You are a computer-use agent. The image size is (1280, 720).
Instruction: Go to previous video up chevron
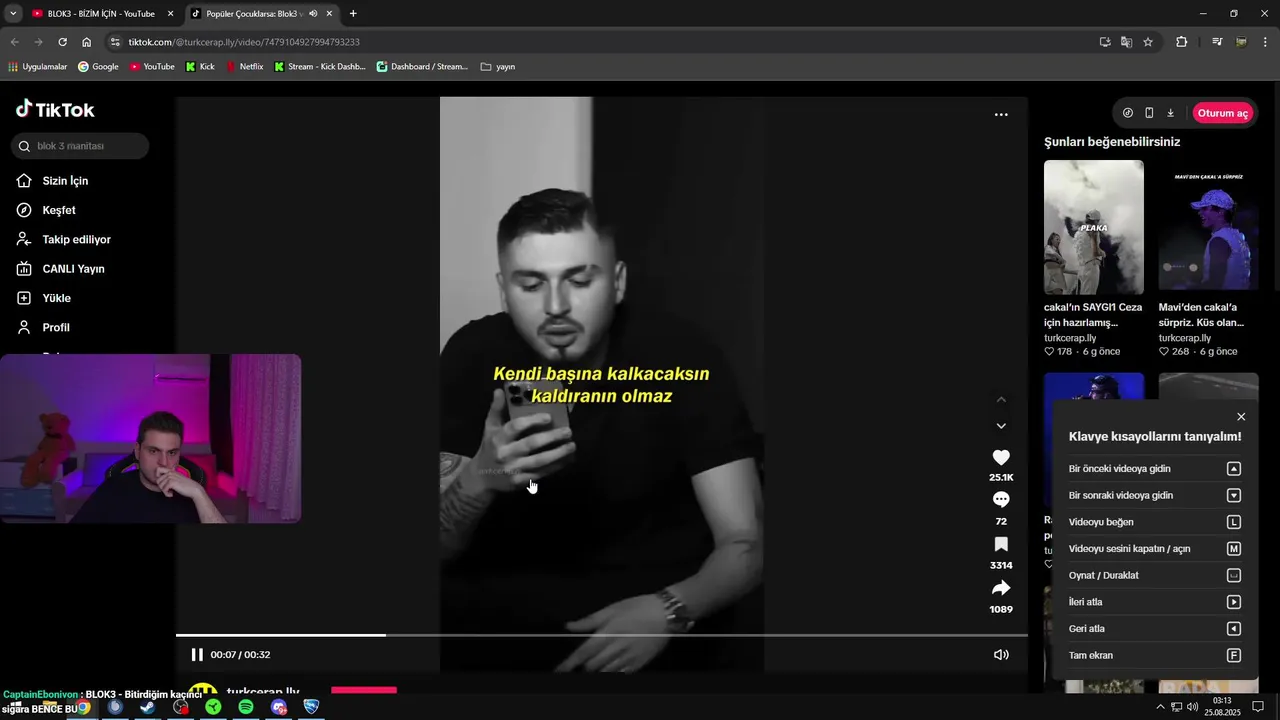pyautogui.click(x=1001, y=399)
